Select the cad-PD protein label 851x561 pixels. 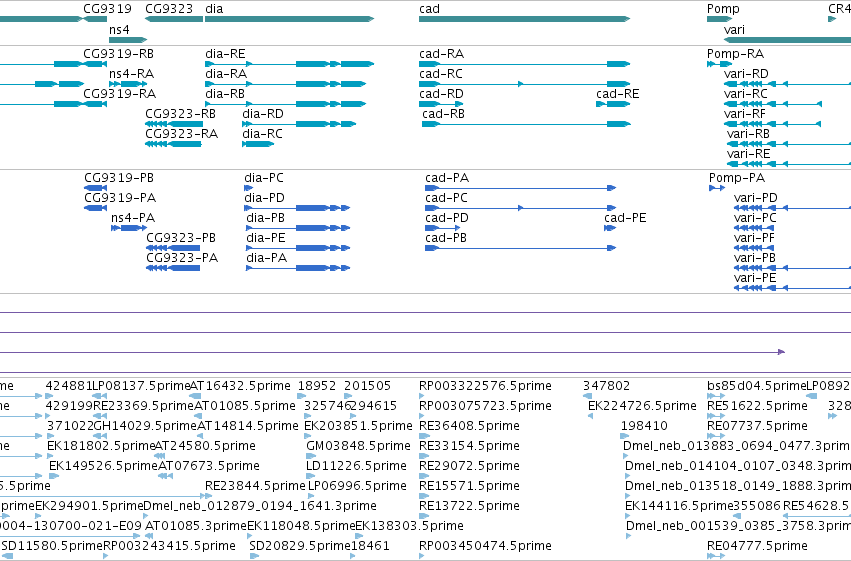447,218
